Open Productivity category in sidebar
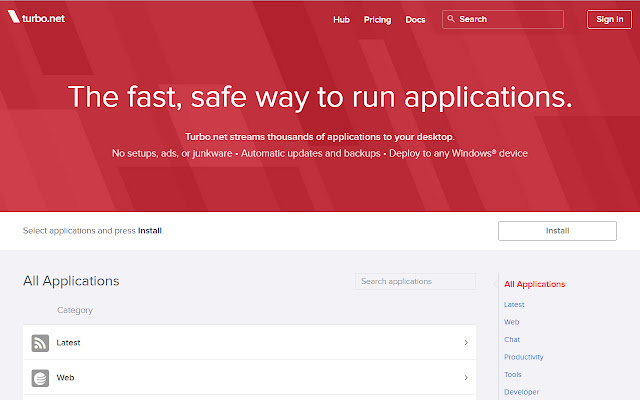Viewport: 640px width, 400px height. pos(524,357)
